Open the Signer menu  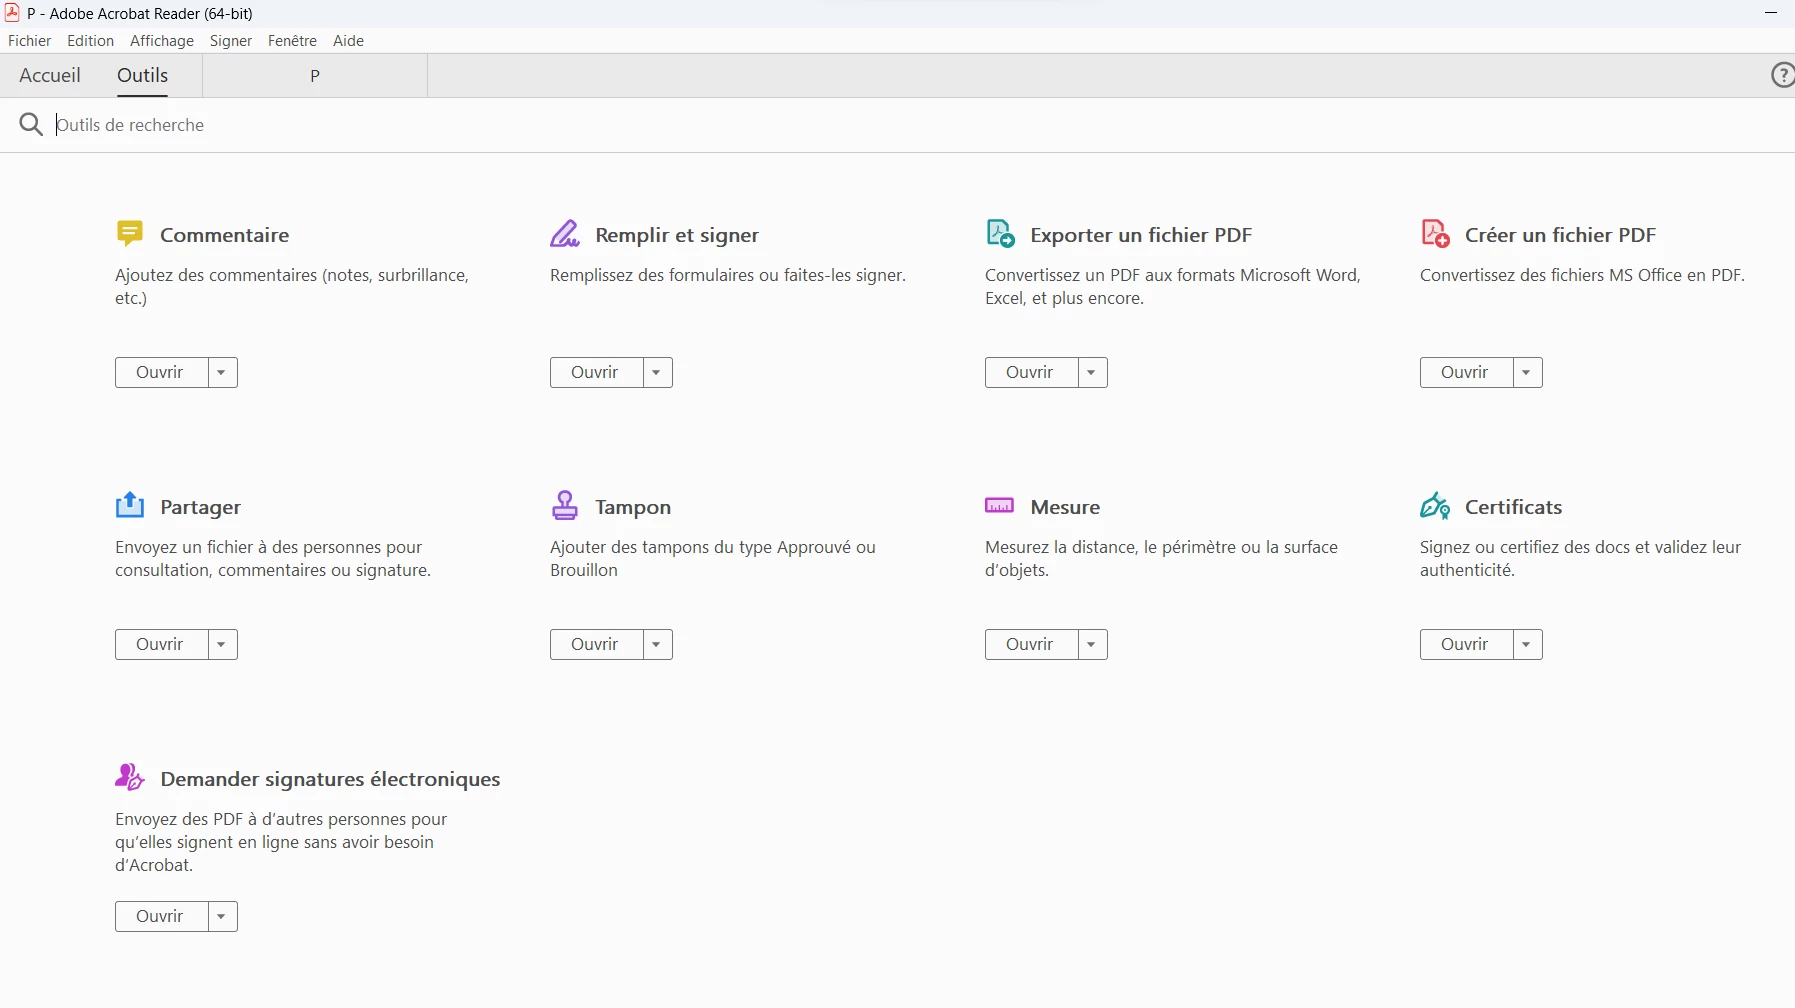(x=231, y=41)
